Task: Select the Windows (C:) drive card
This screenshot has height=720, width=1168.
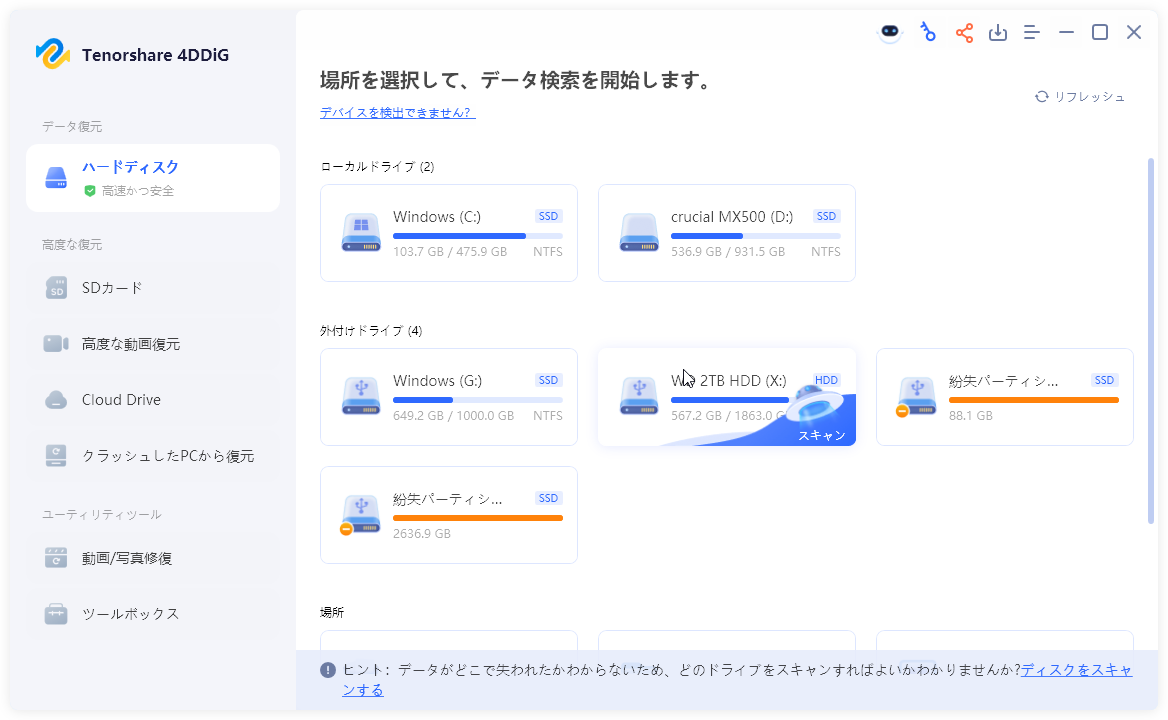Action: pos(448,233)
